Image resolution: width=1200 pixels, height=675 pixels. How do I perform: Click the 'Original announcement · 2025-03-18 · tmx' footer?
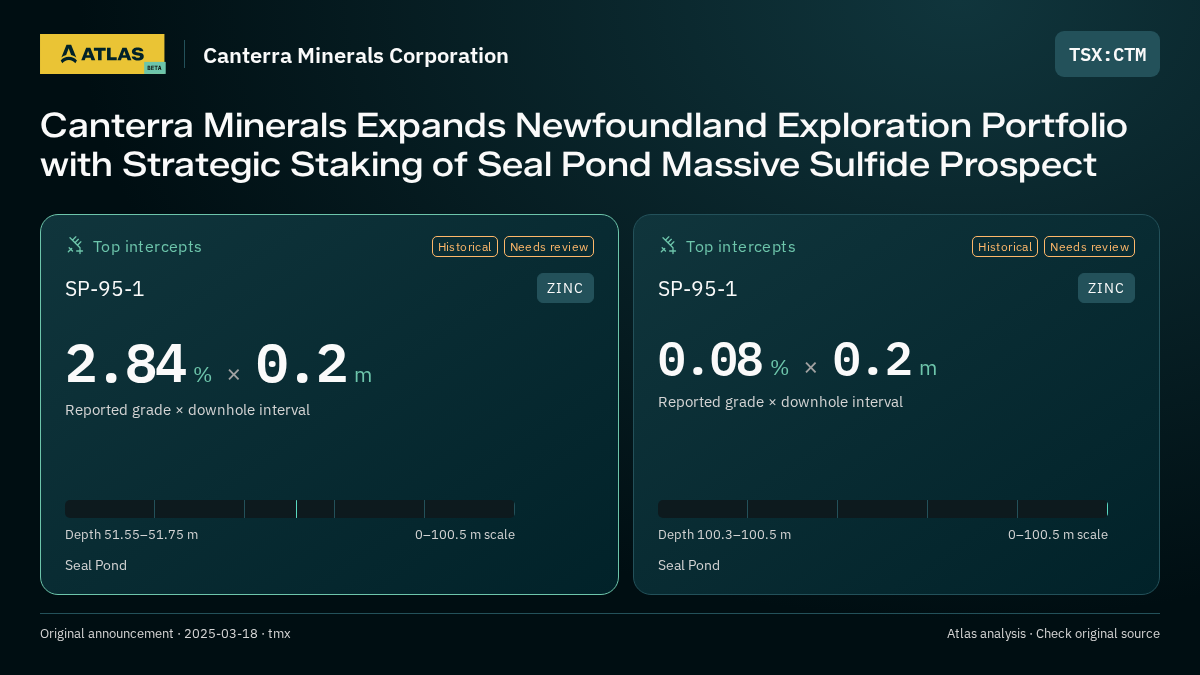(x=165, y=634)
